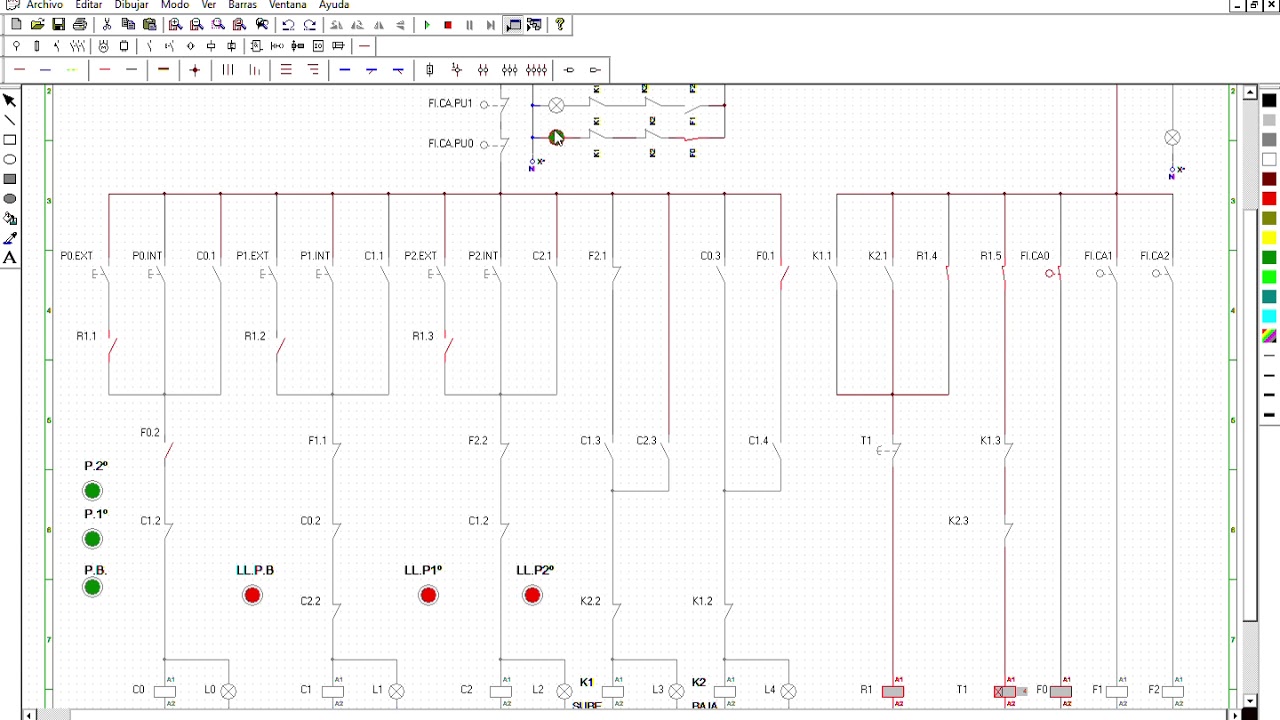Actuate the FI.CA0 limit switch contact
Screen dimensions: 1280x720
click(1054, 273)
